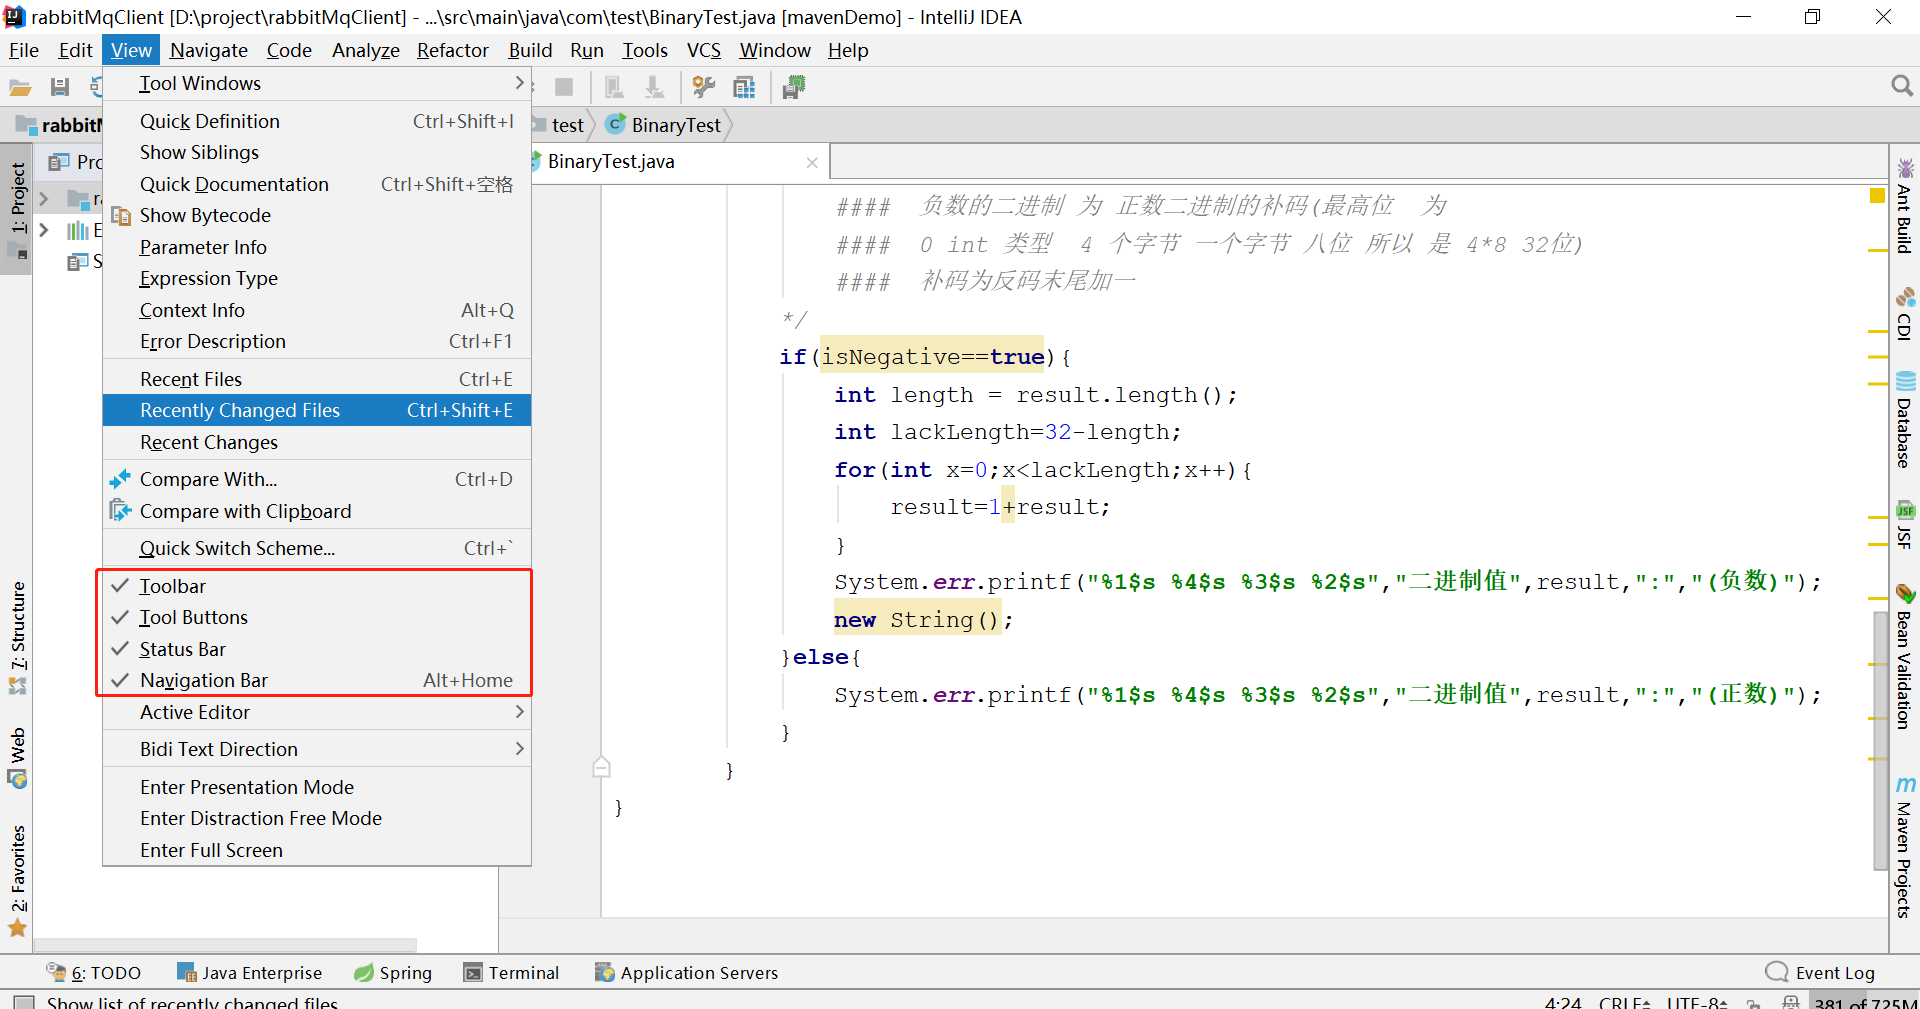The width and height of the screenshot is (1920, 1009).
Task: Click the memory indicator 381 of 725M
Action: 1864,1002
